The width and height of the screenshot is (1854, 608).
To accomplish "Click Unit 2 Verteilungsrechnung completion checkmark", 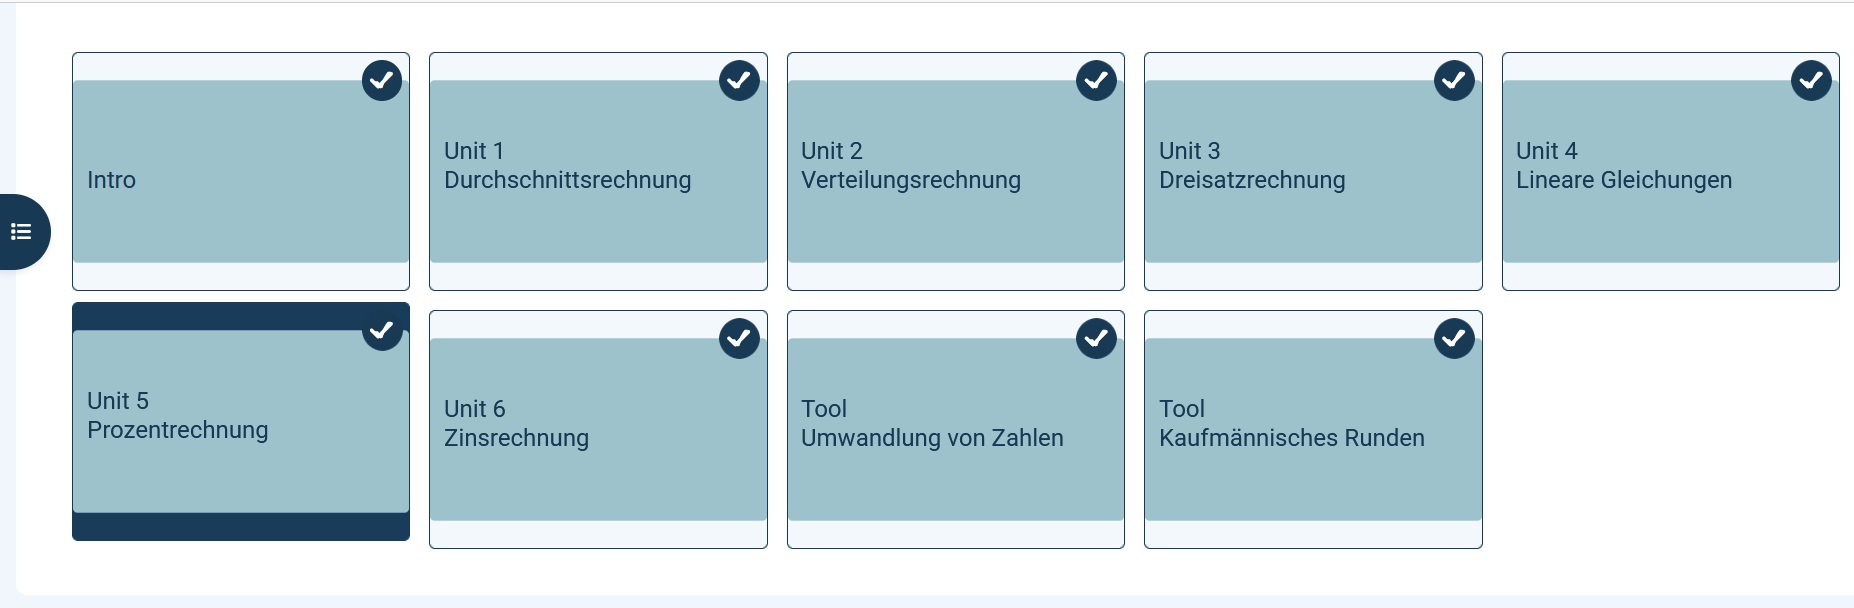I will click(x=1096, y=80).
